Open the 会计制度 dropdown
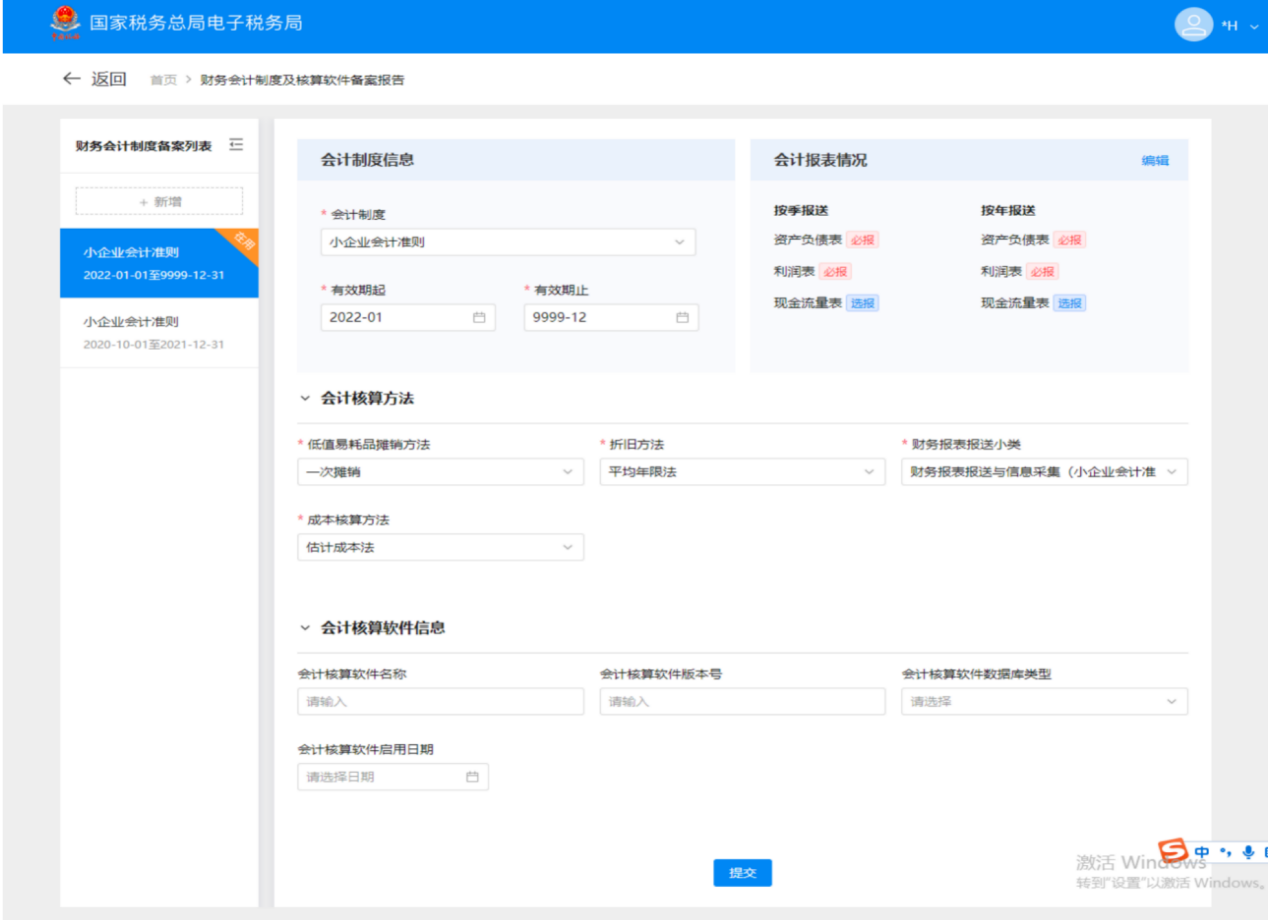Screen dimensions: 1268x920 click(x=508, y=241)
